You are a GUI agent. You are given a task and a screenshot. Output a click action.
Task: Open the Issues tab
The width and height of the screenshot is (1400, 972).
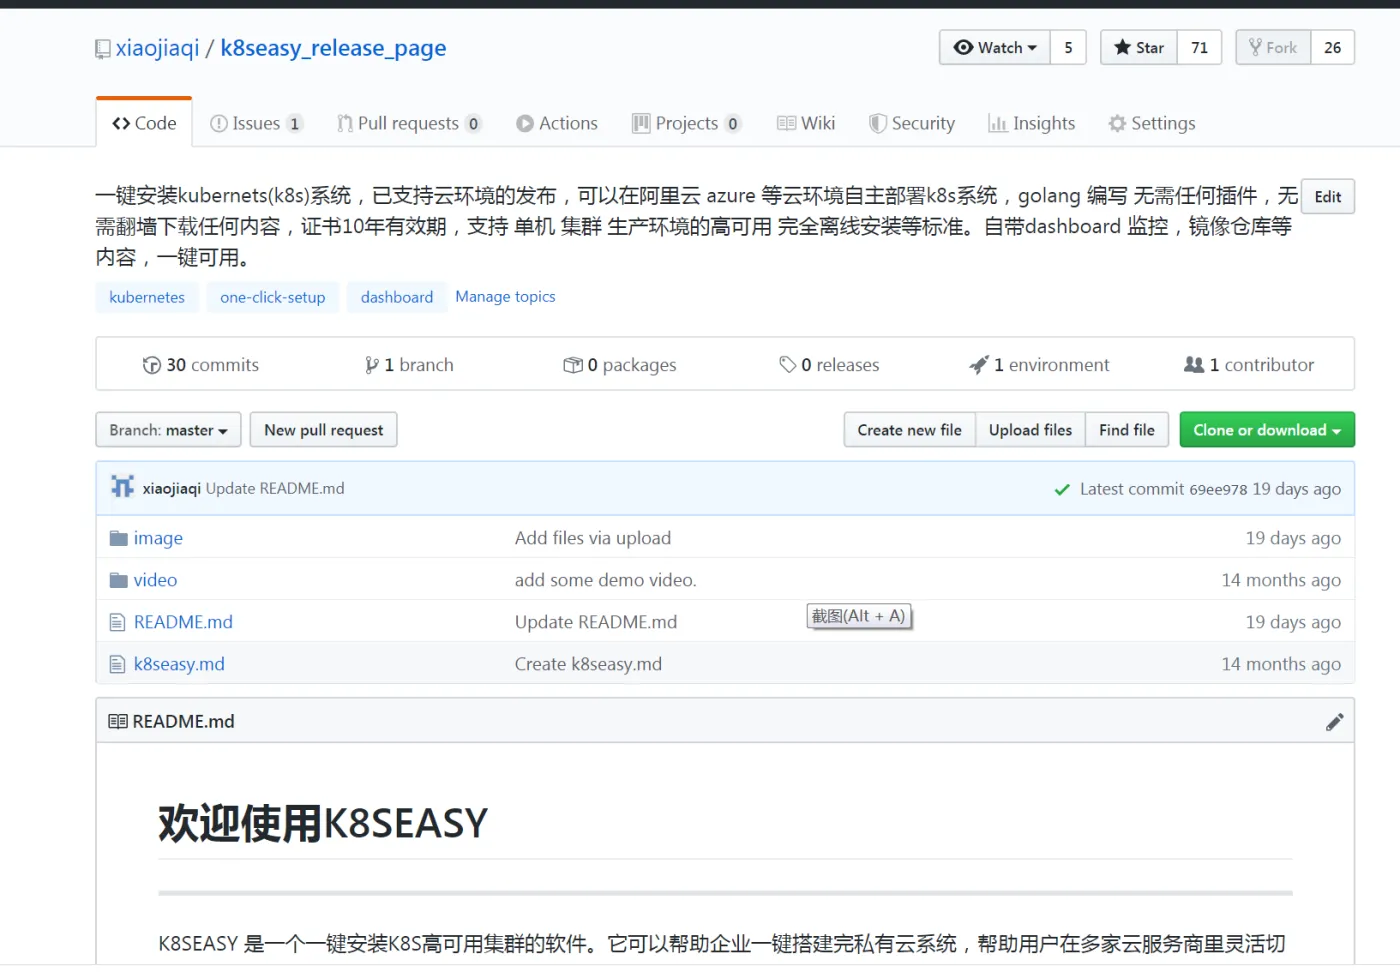(x=256, y=123)
